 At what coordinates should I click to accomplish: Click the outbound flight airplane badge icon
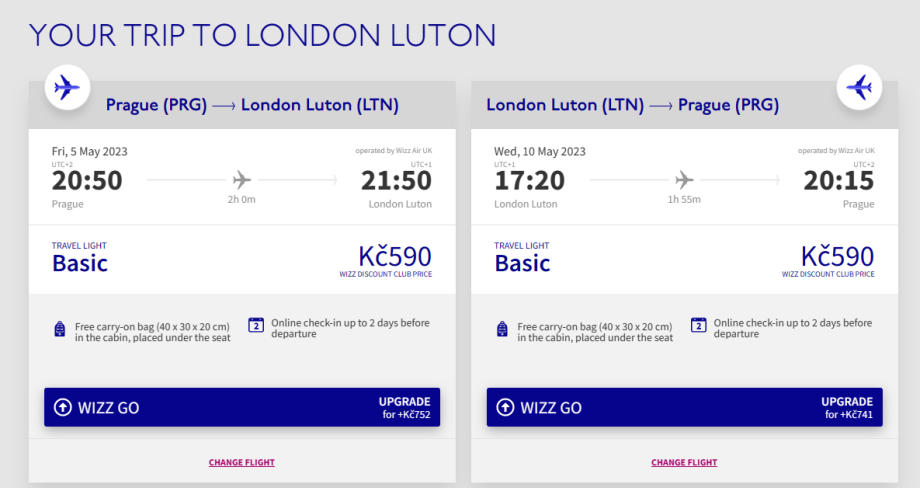click(x=67, y=88)
